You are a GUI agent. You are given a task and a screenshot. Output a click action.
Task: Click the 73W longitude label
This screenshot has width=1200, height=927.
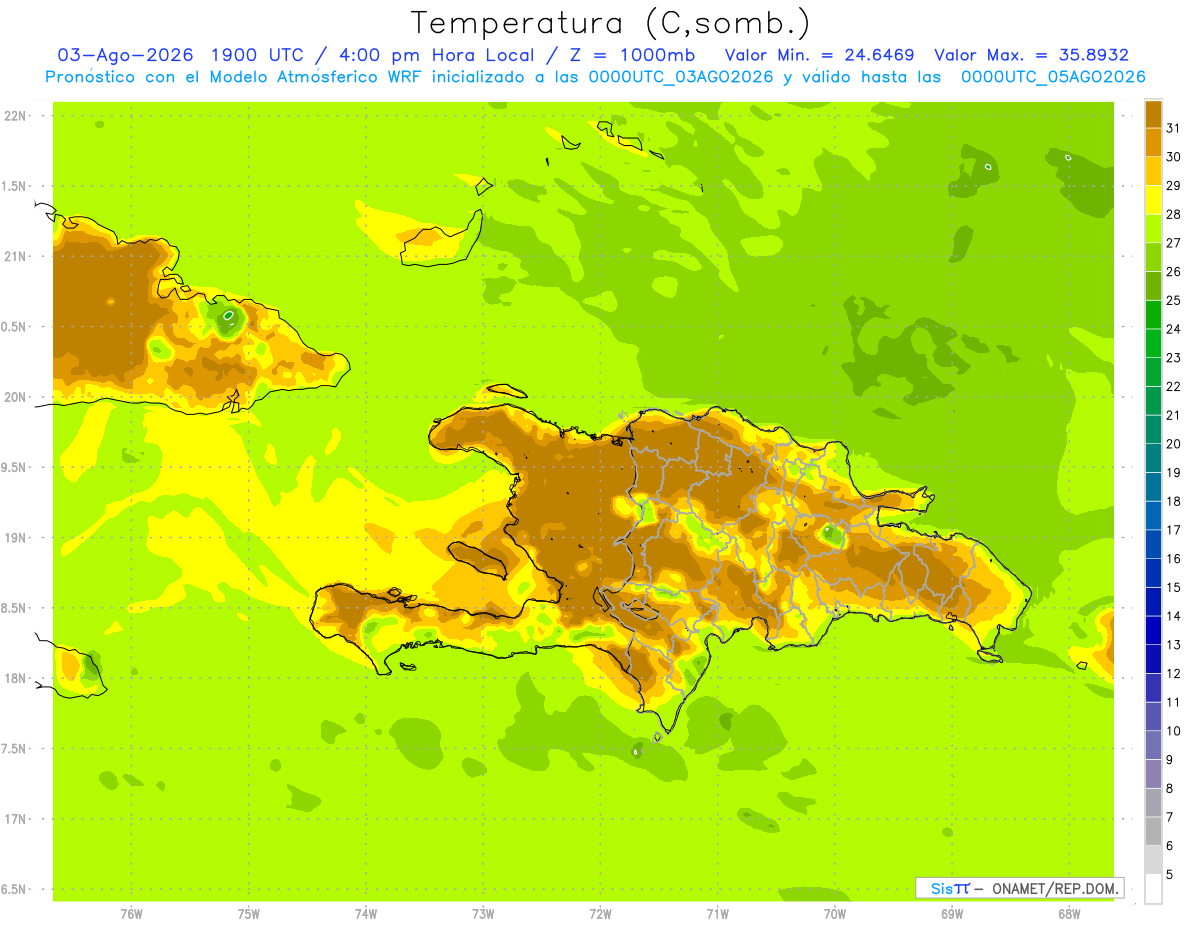point(483,913)
